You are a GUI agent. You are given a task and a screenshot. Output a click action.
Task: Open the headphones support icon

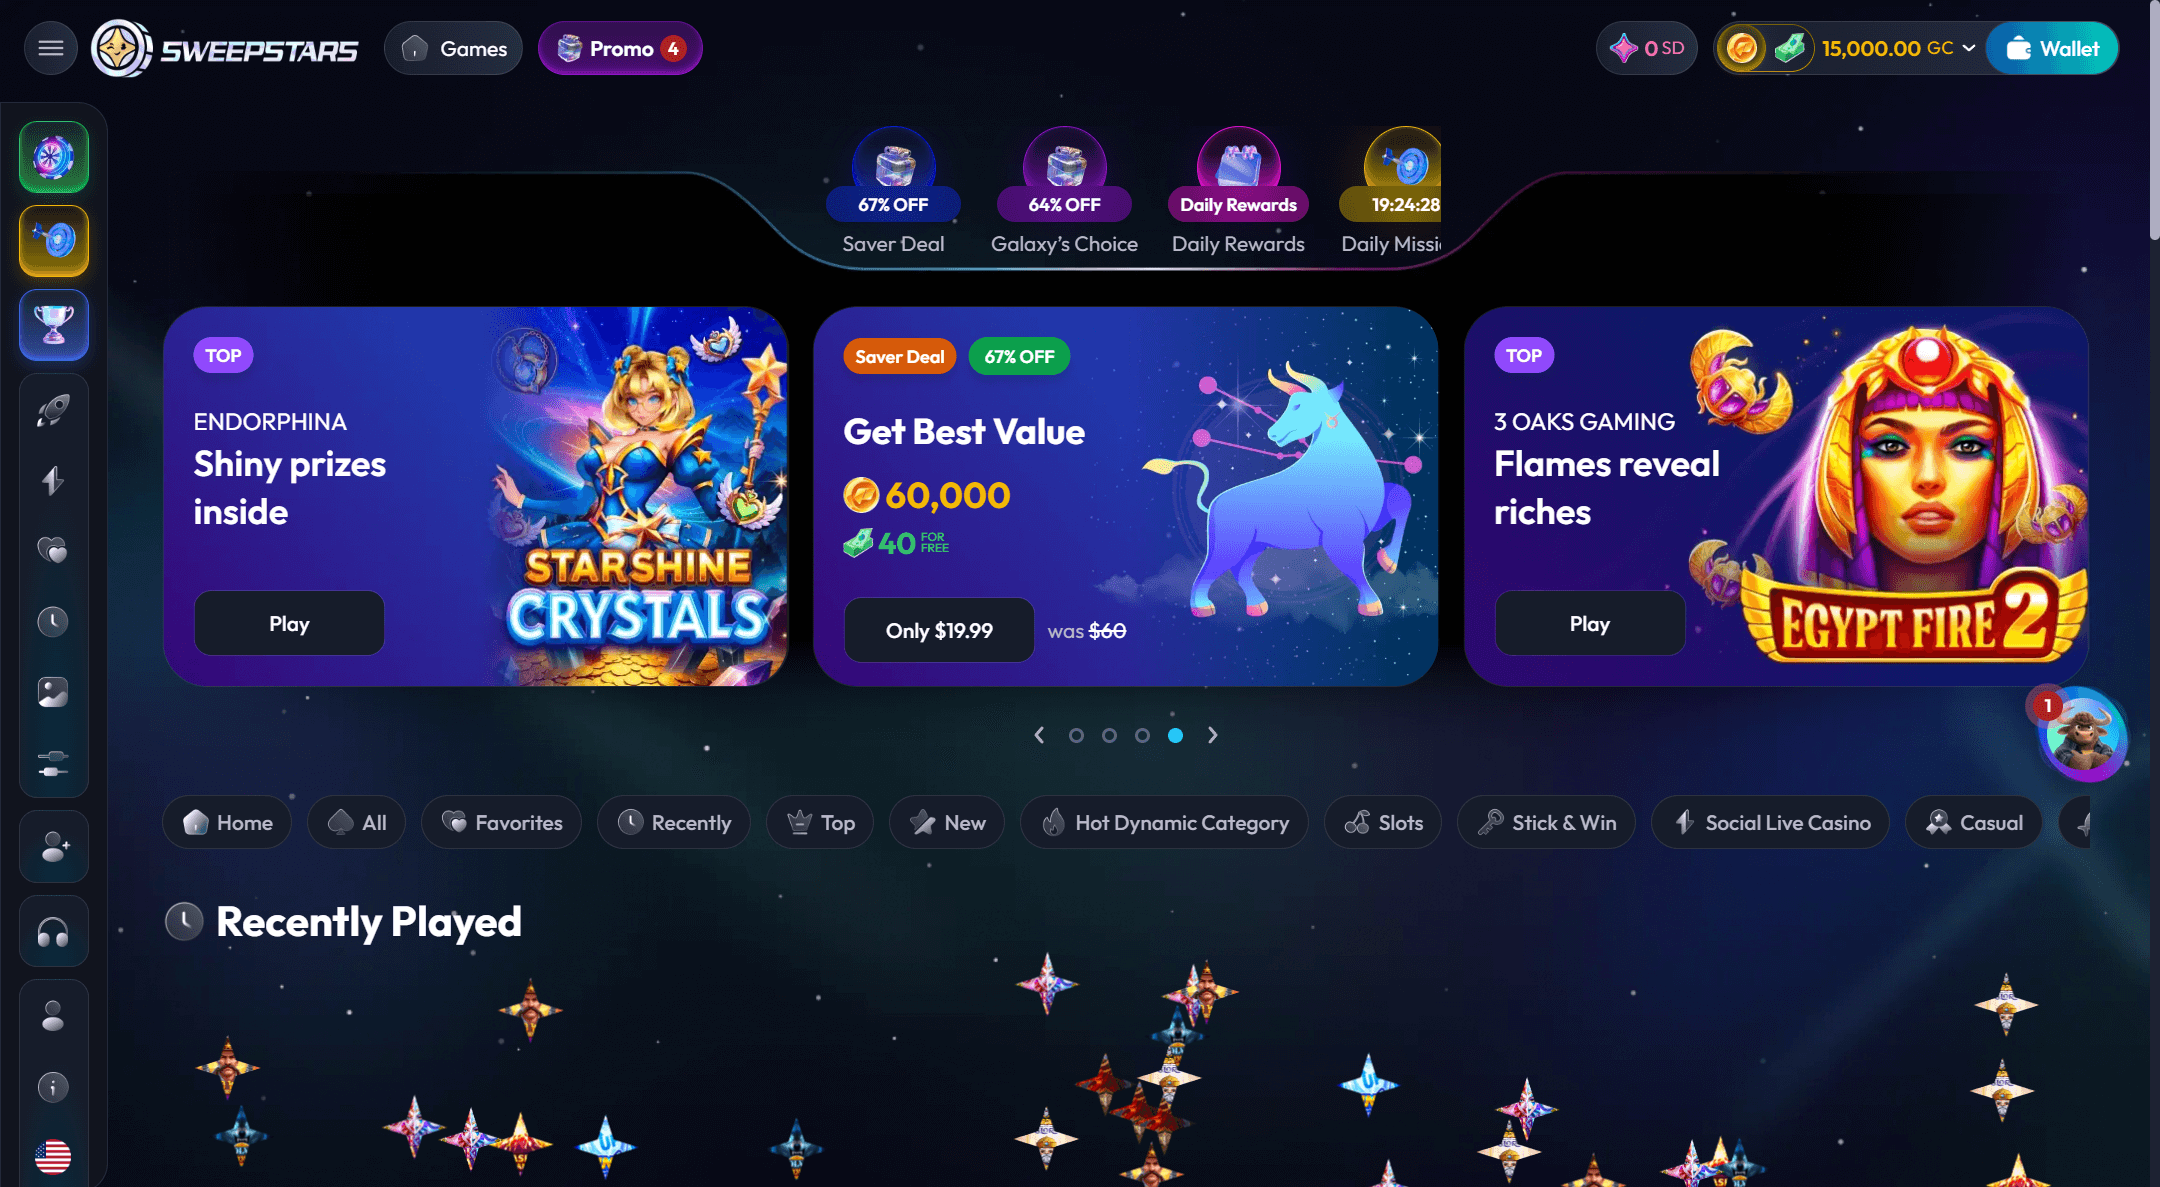pyautogui.click(x=53, y=933)
